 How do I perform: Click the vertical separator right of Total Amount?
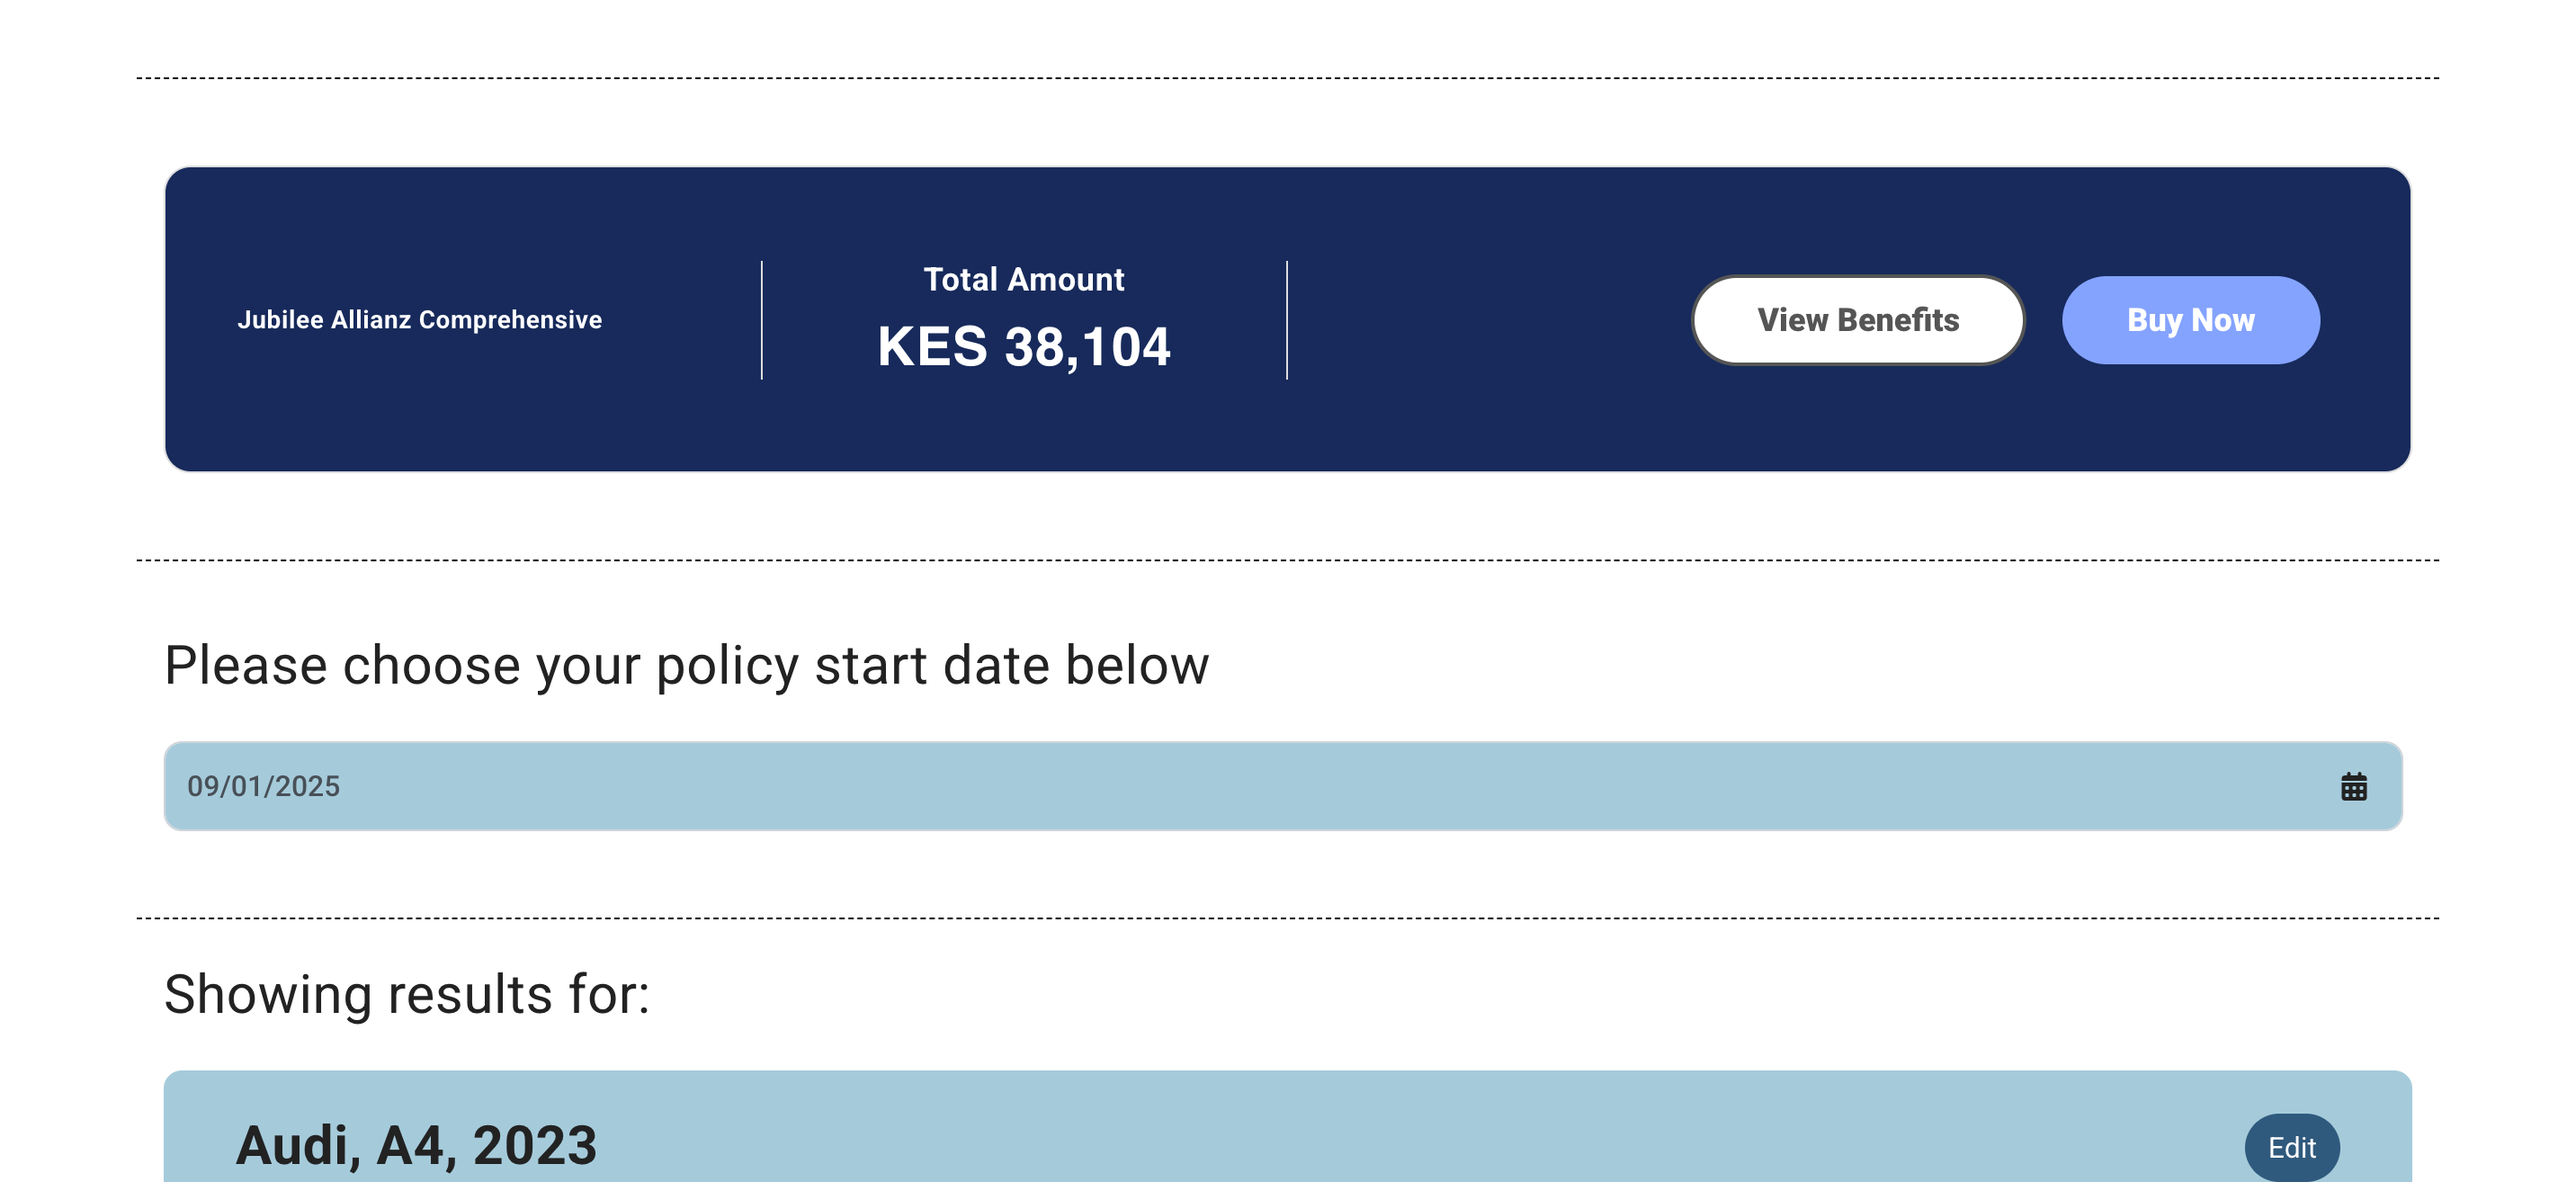tap(1287, 320)
